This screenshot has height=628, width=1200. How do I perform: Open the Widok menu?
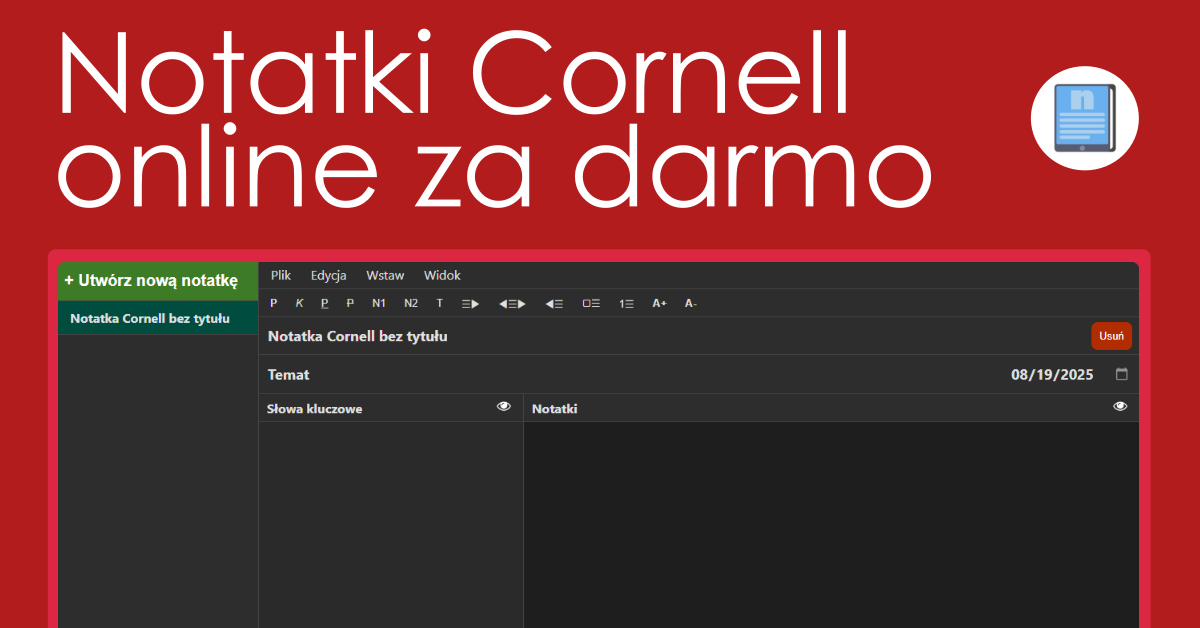coord(442,275)
